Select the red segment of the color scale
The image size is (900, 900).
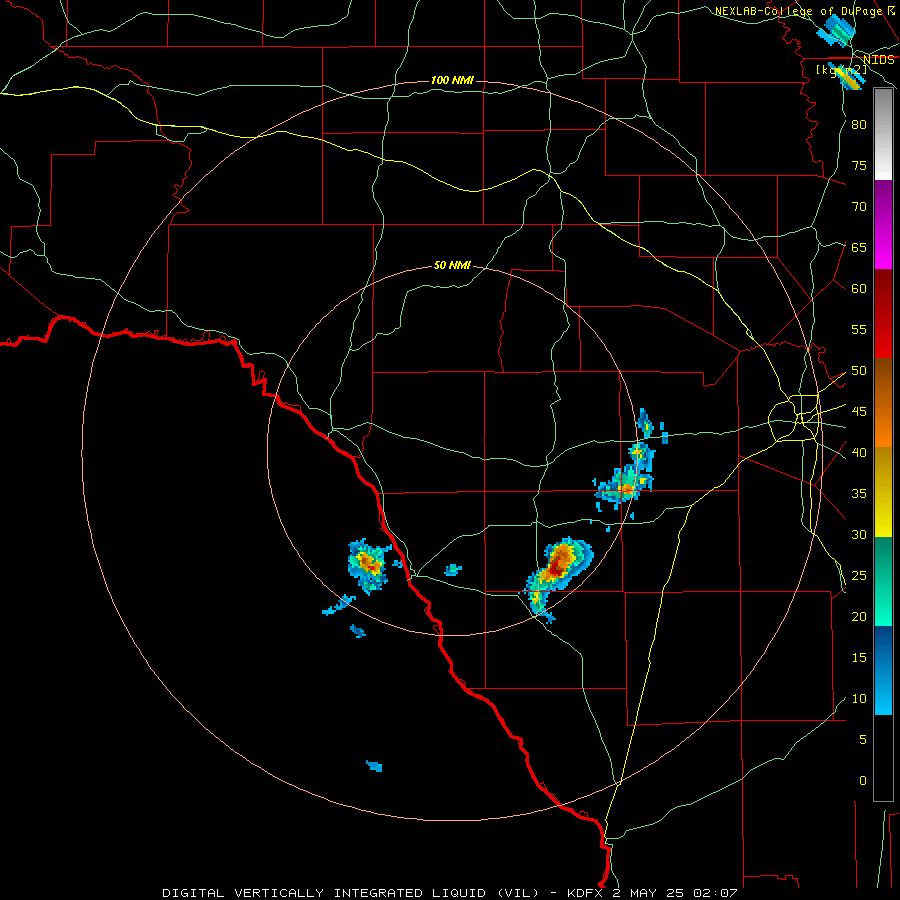[x=883, y=314]
